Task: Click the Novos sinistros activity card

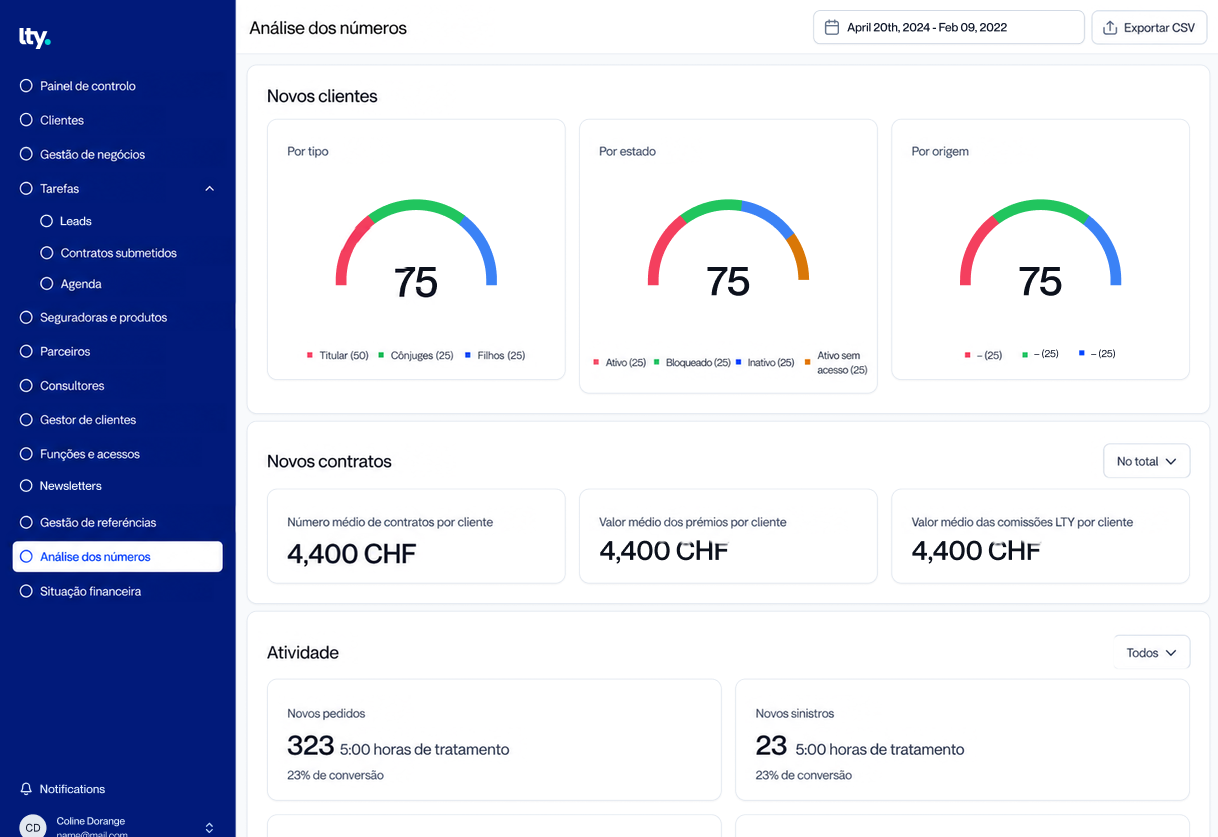Action: click(962, 740)
